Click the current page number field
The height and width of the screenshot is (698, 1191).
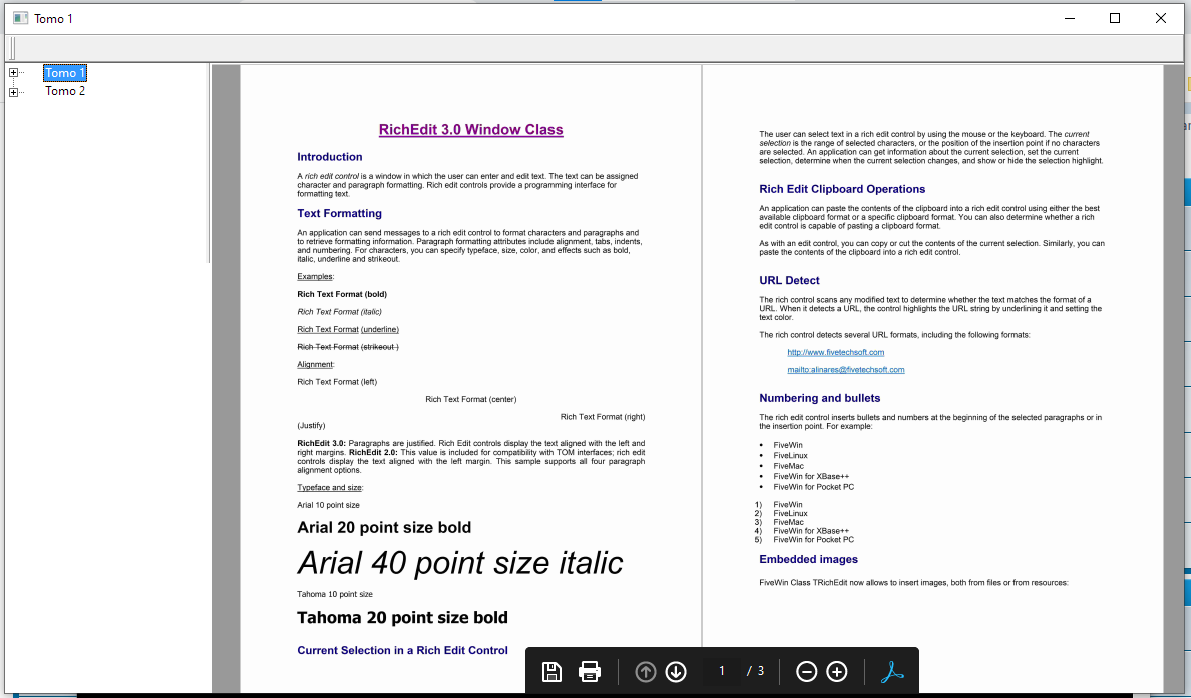[x=722, y=671]
